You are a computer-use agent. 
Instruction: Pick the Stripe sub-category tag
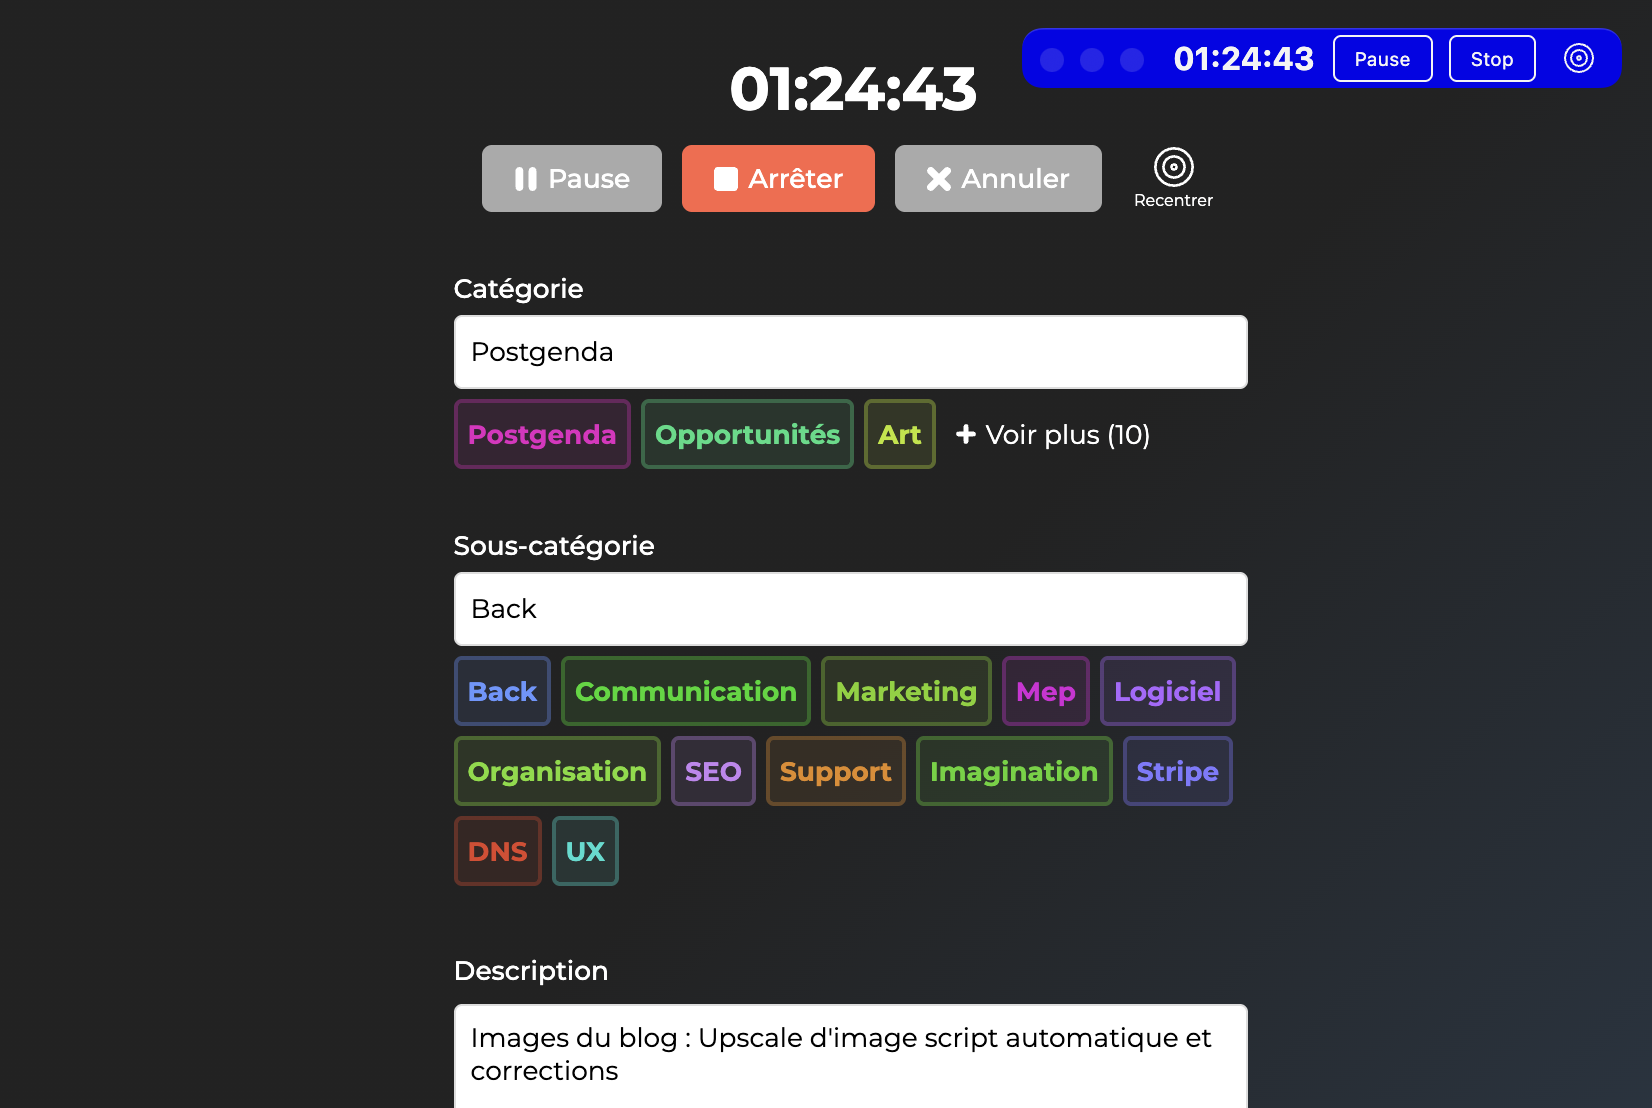tap(1177, 771)
